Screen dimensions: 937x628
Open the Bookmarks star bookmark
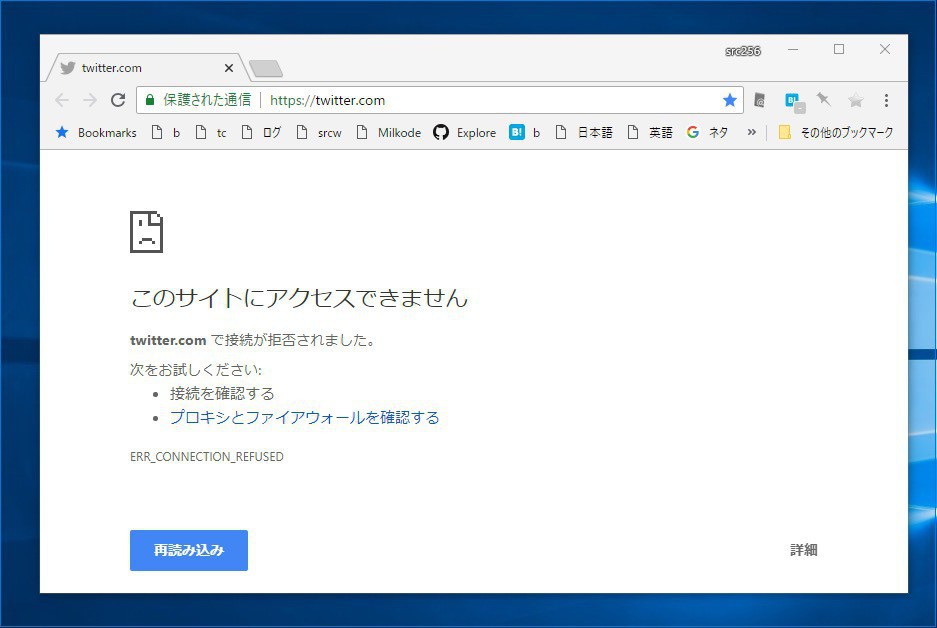(x=96, y=132)
